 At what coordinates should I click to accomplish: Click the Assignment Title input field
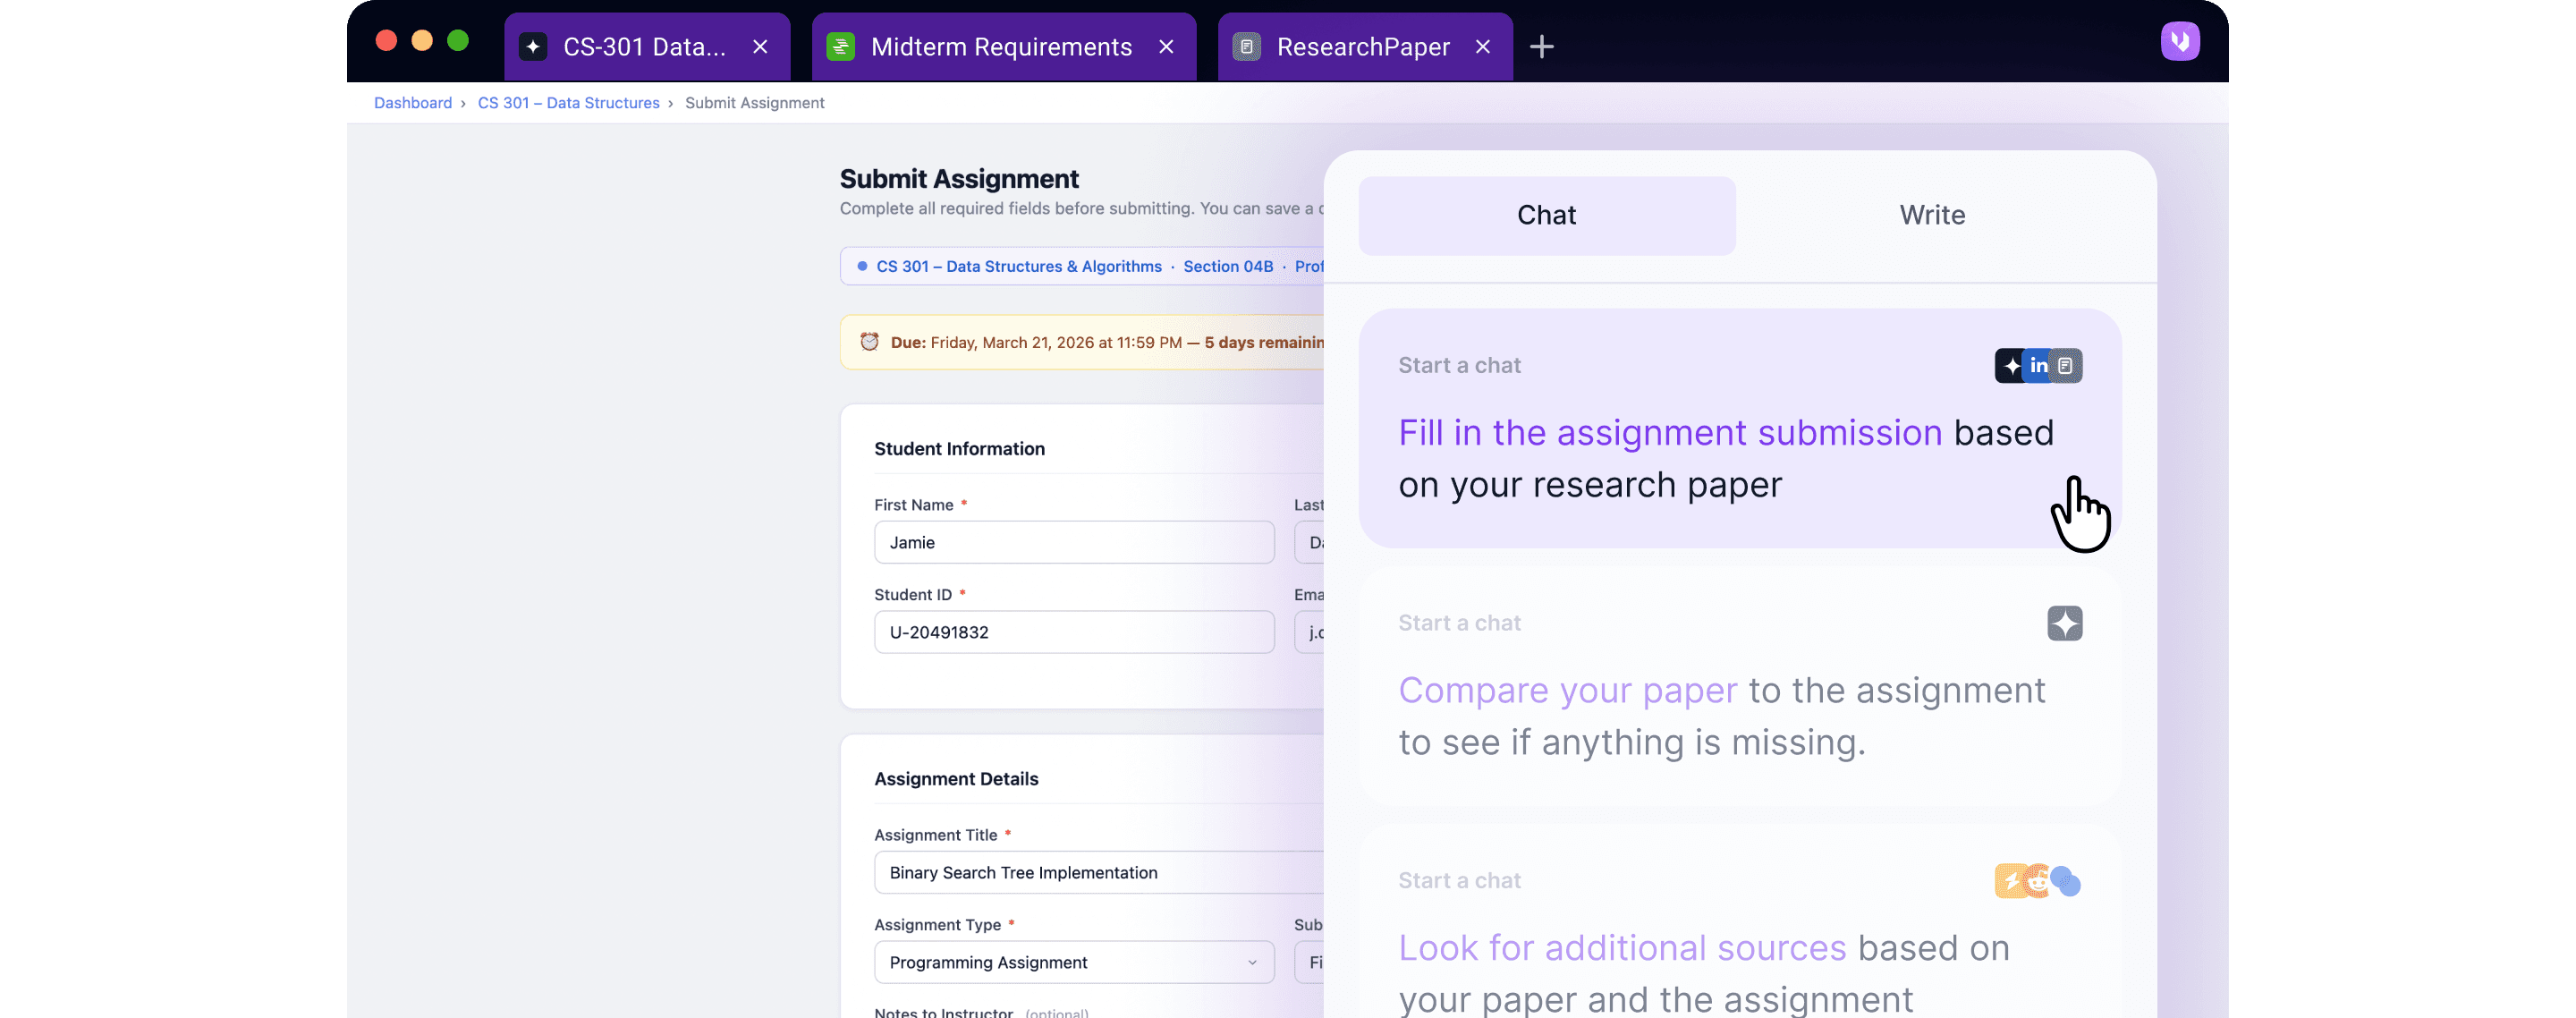click(x=1100, y=872)
